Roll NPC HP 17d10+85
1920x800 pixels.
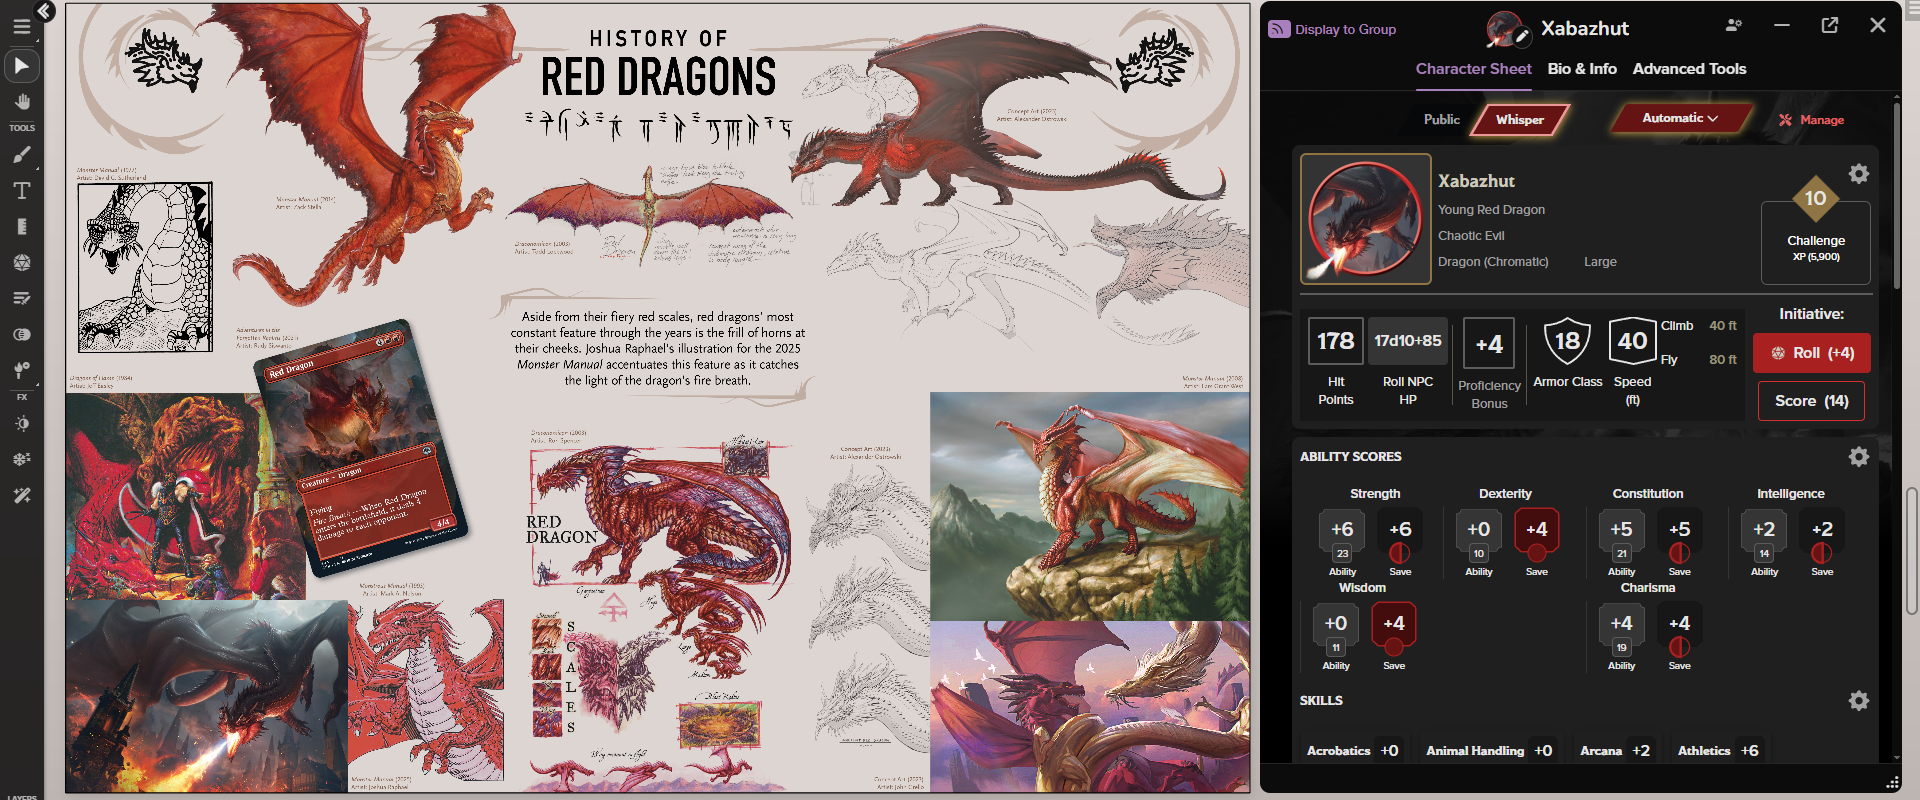point(1407,341)
